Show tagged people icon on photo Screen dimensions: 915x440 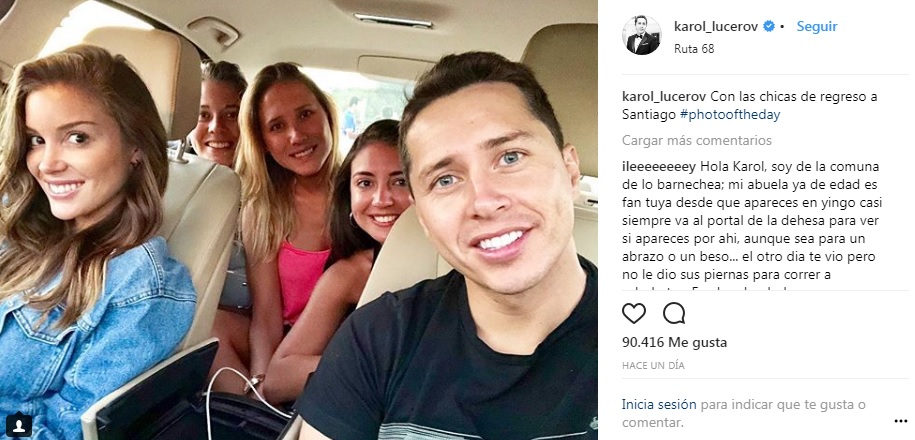click(x=19, y=424)
